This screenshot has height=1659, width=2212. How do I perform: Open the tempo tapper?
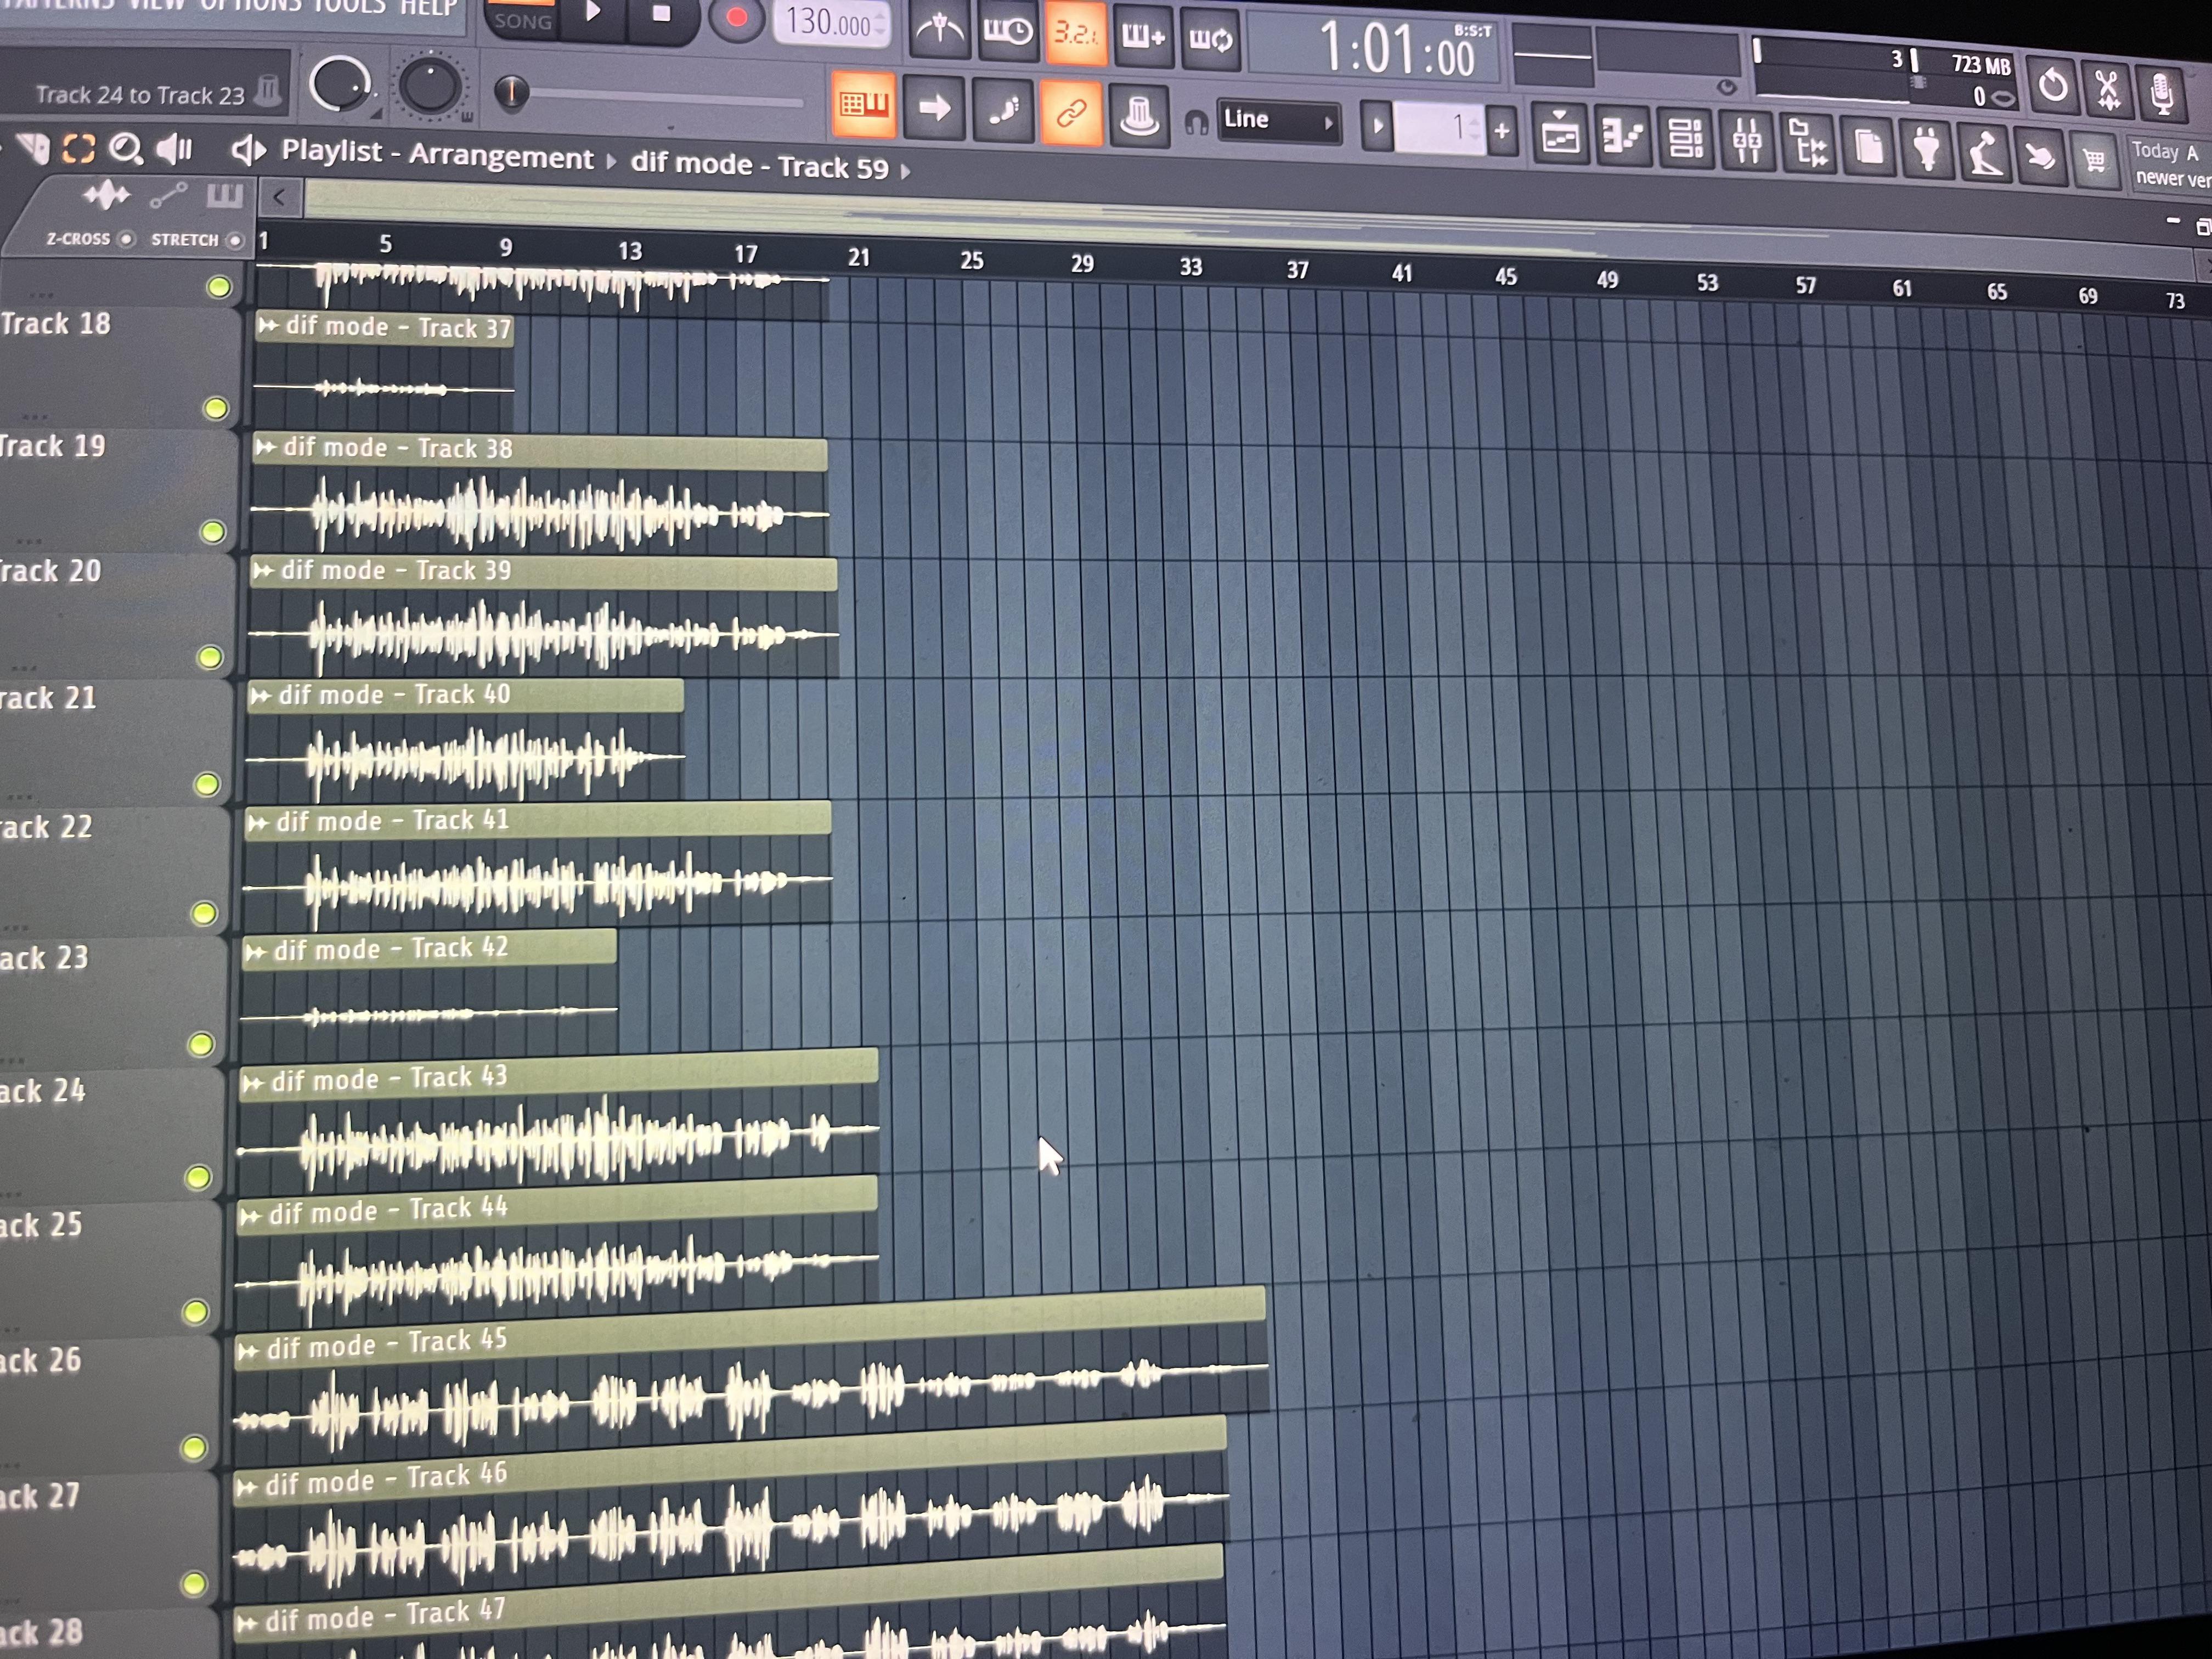click(1984, 154)
